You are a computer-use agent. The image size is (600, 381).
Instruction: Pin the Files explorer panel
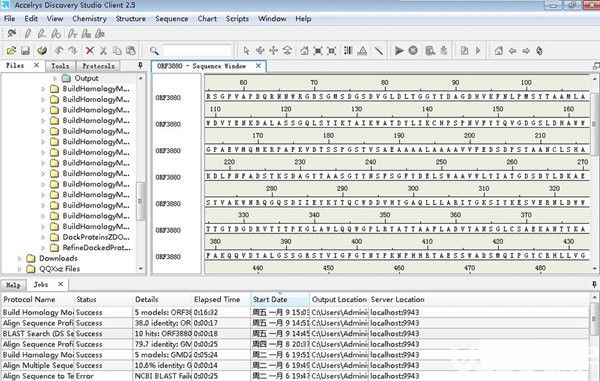[x=140, y=66]
